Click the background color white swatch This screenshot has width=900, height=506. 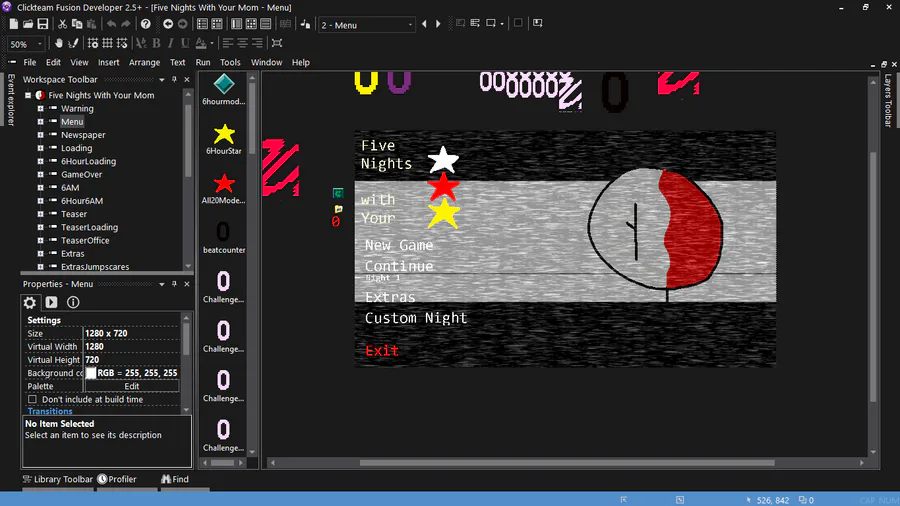[x=91, y=373]
